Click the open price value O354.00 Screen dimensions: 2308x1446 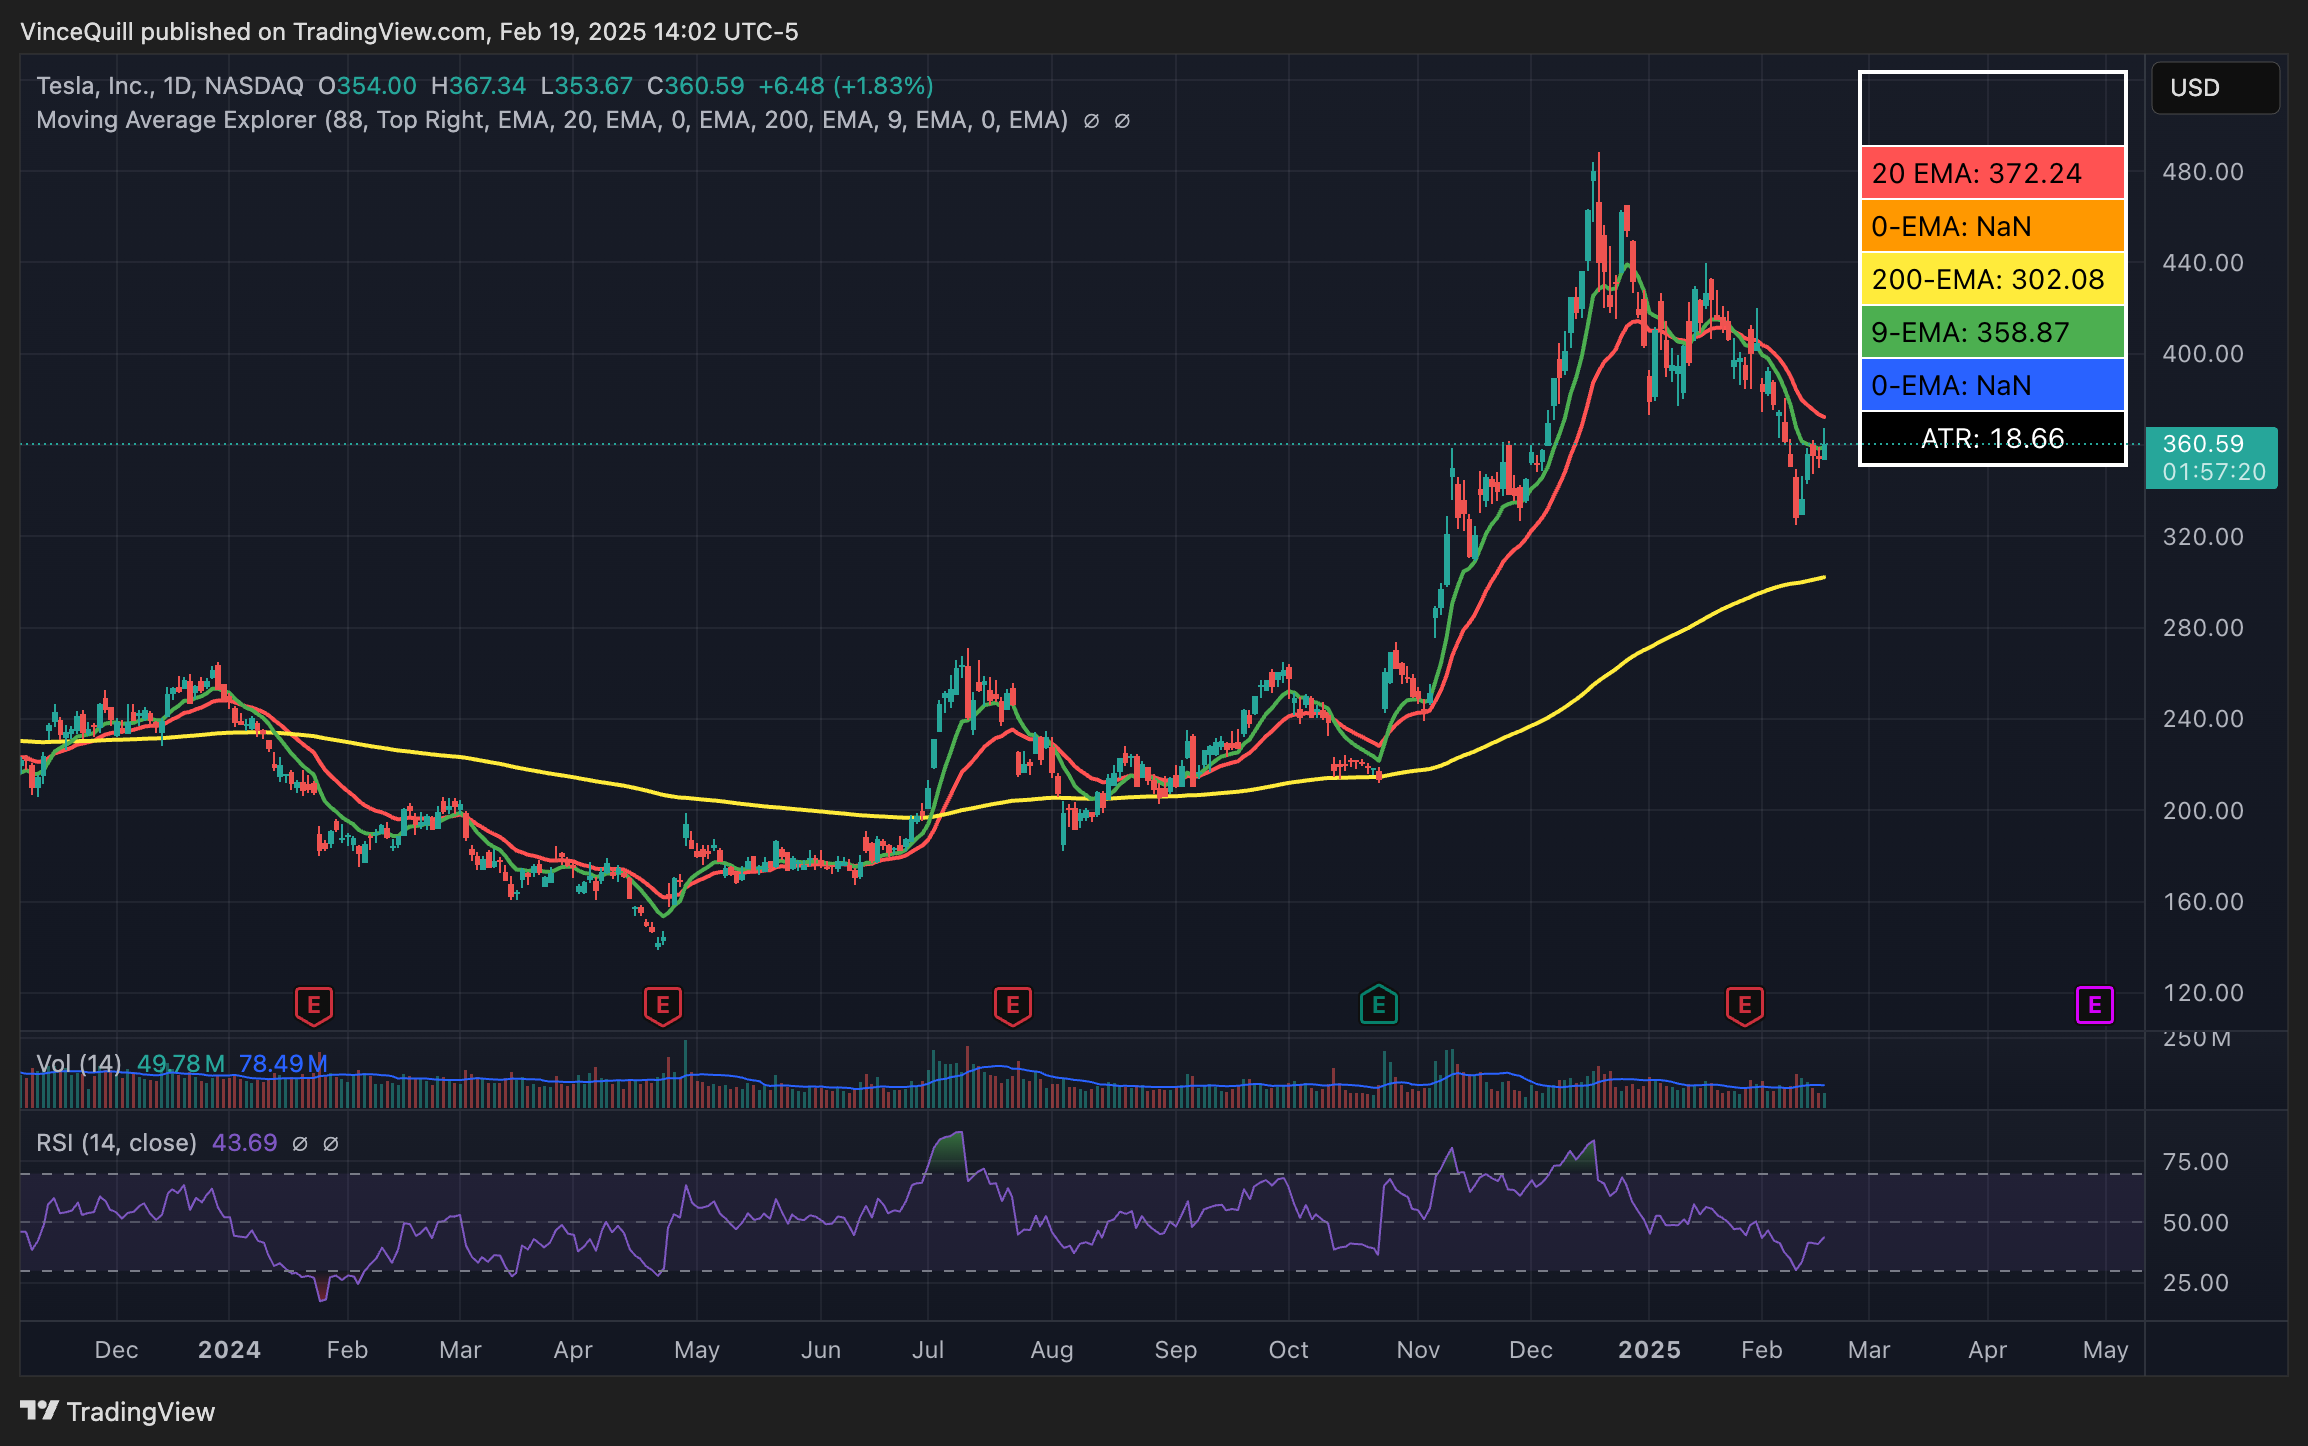(x=367, y=86)
